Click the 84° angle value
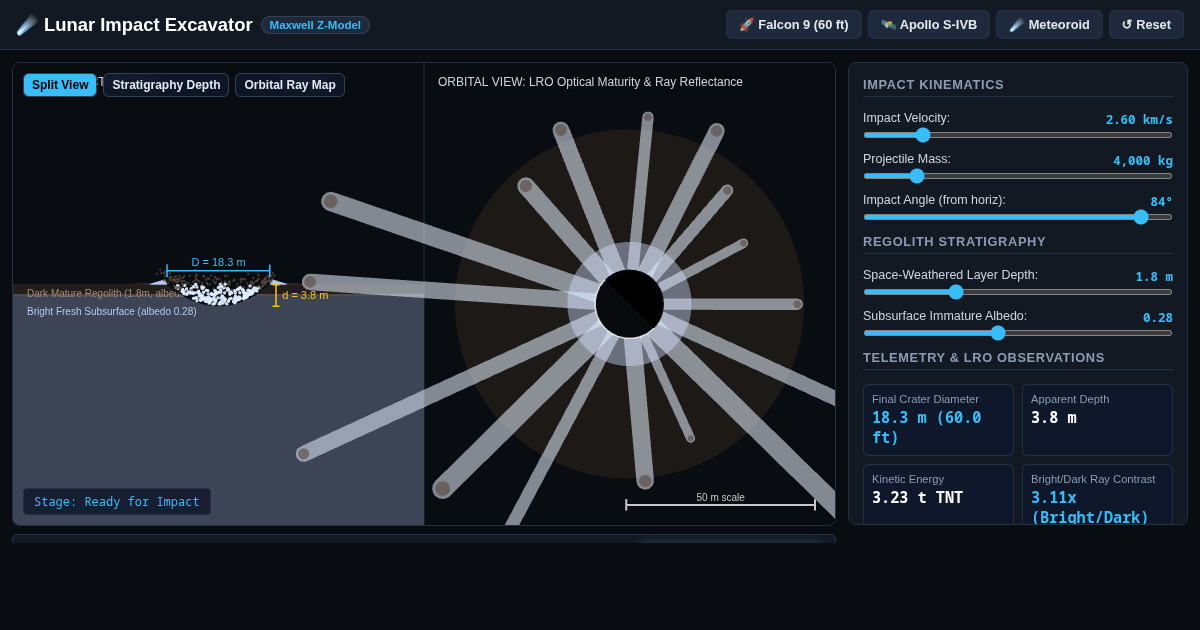1200x630 pixels. (1161, 202)
